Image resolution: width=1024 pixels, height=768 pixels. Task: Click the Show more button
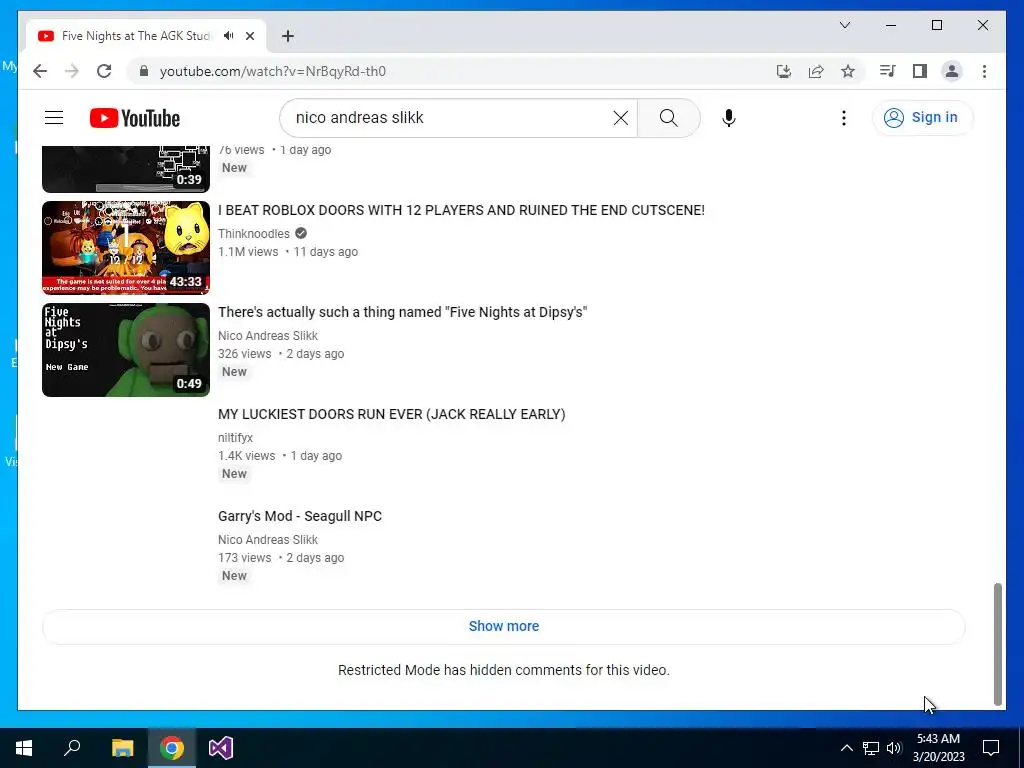(x=504, y=626)
